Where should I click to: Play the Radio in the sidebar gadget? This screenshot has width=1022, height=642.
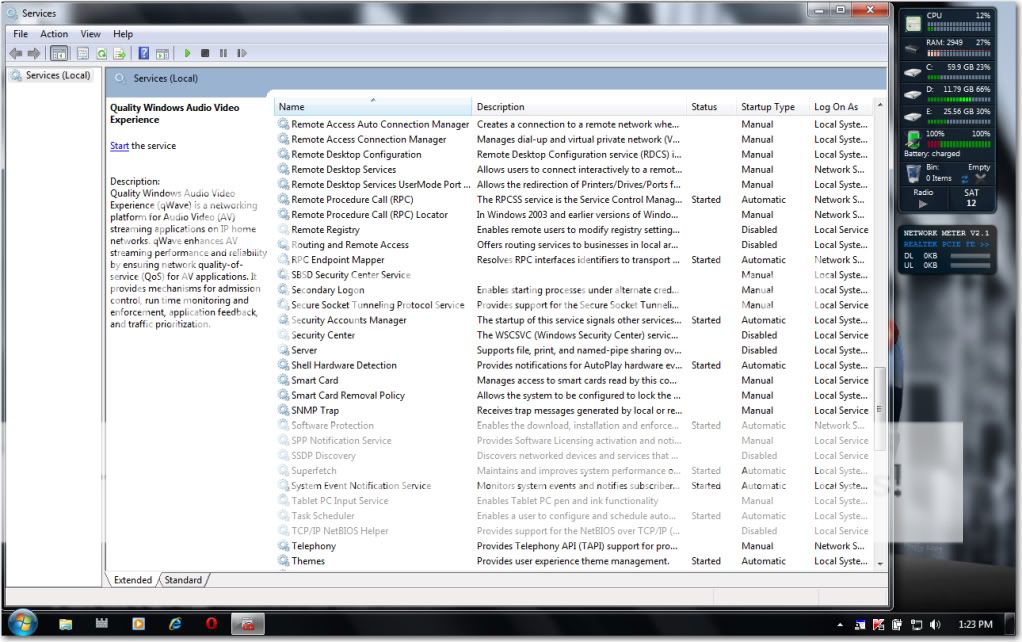coord(923,203)
